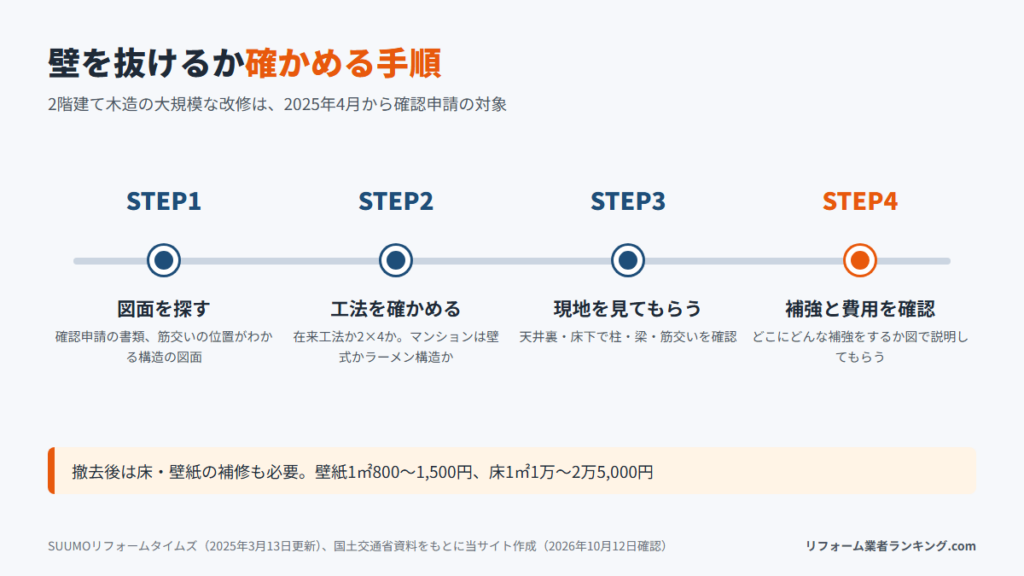Click subtitle about 2025年4月 確認申請
This screenshot has height=576, width=1024.
point(277,104)
